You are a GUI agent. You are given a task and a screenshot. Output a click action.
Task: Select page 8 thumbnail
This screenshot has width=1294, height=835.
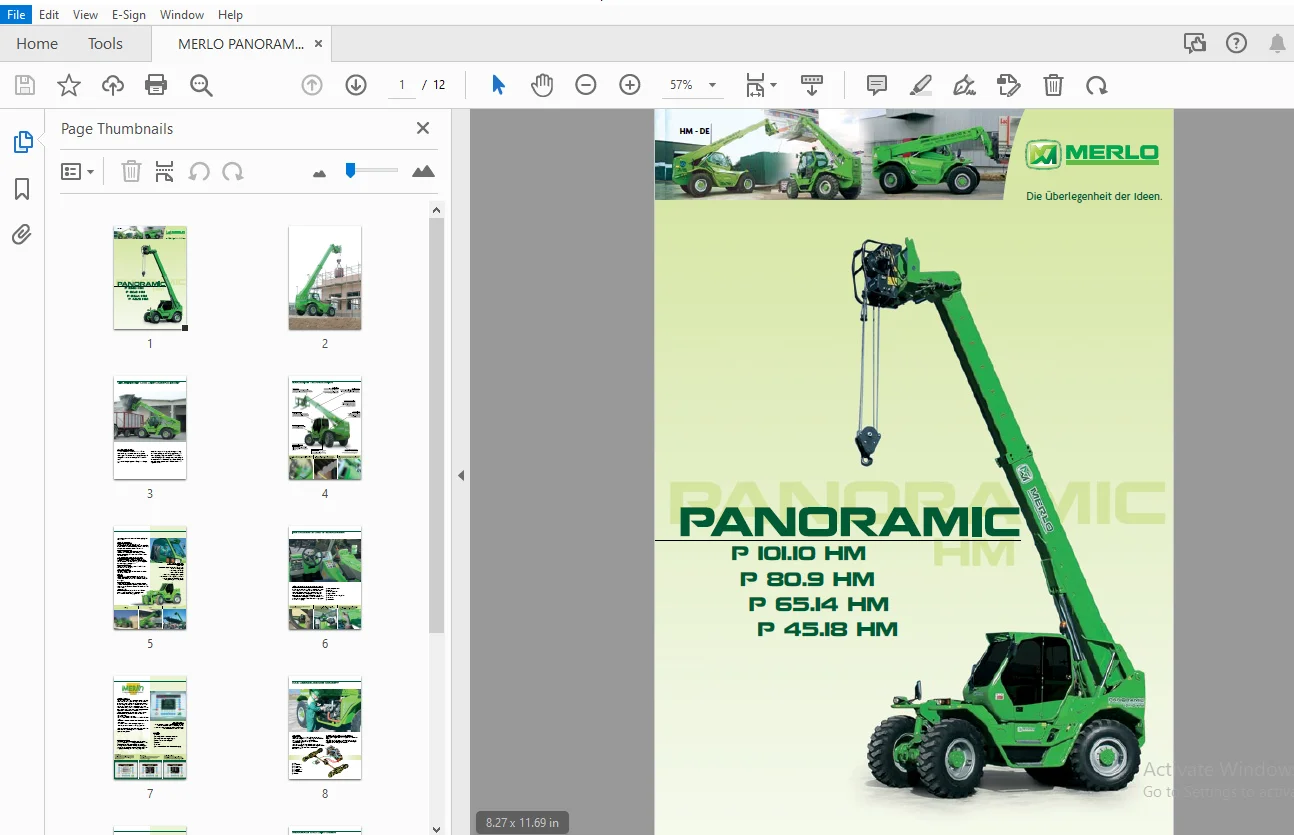tap(325, 728)
